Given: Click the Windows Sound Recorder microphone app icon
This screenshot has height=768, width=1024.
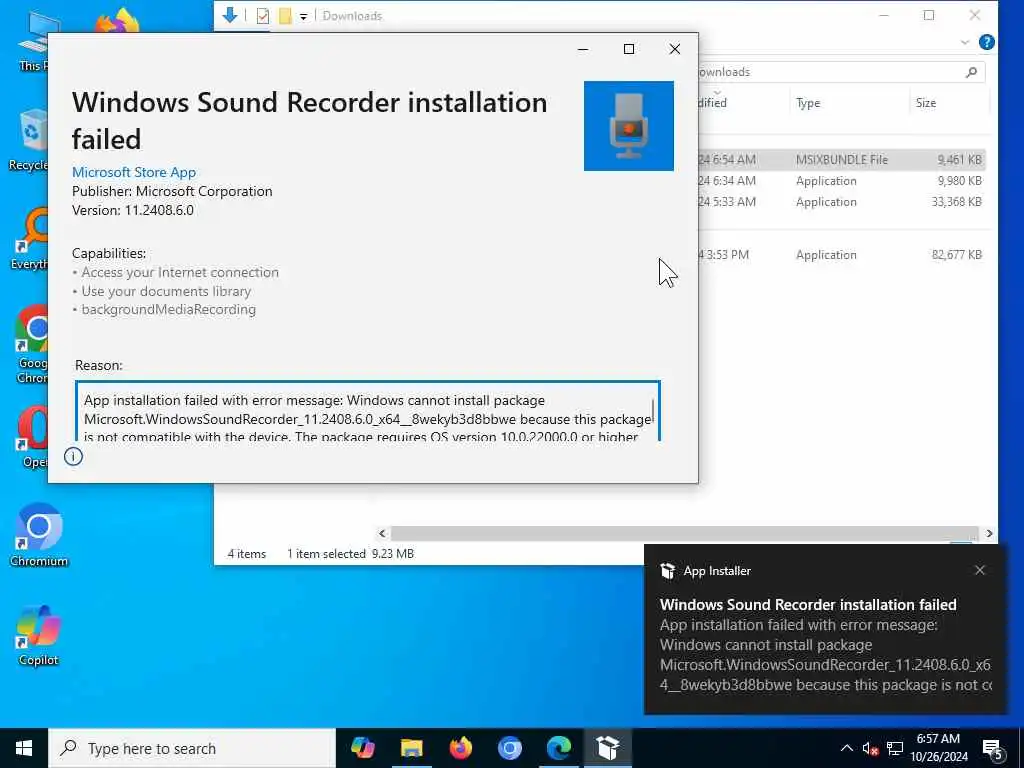Looking at the screenshot, I should [628, 126].
